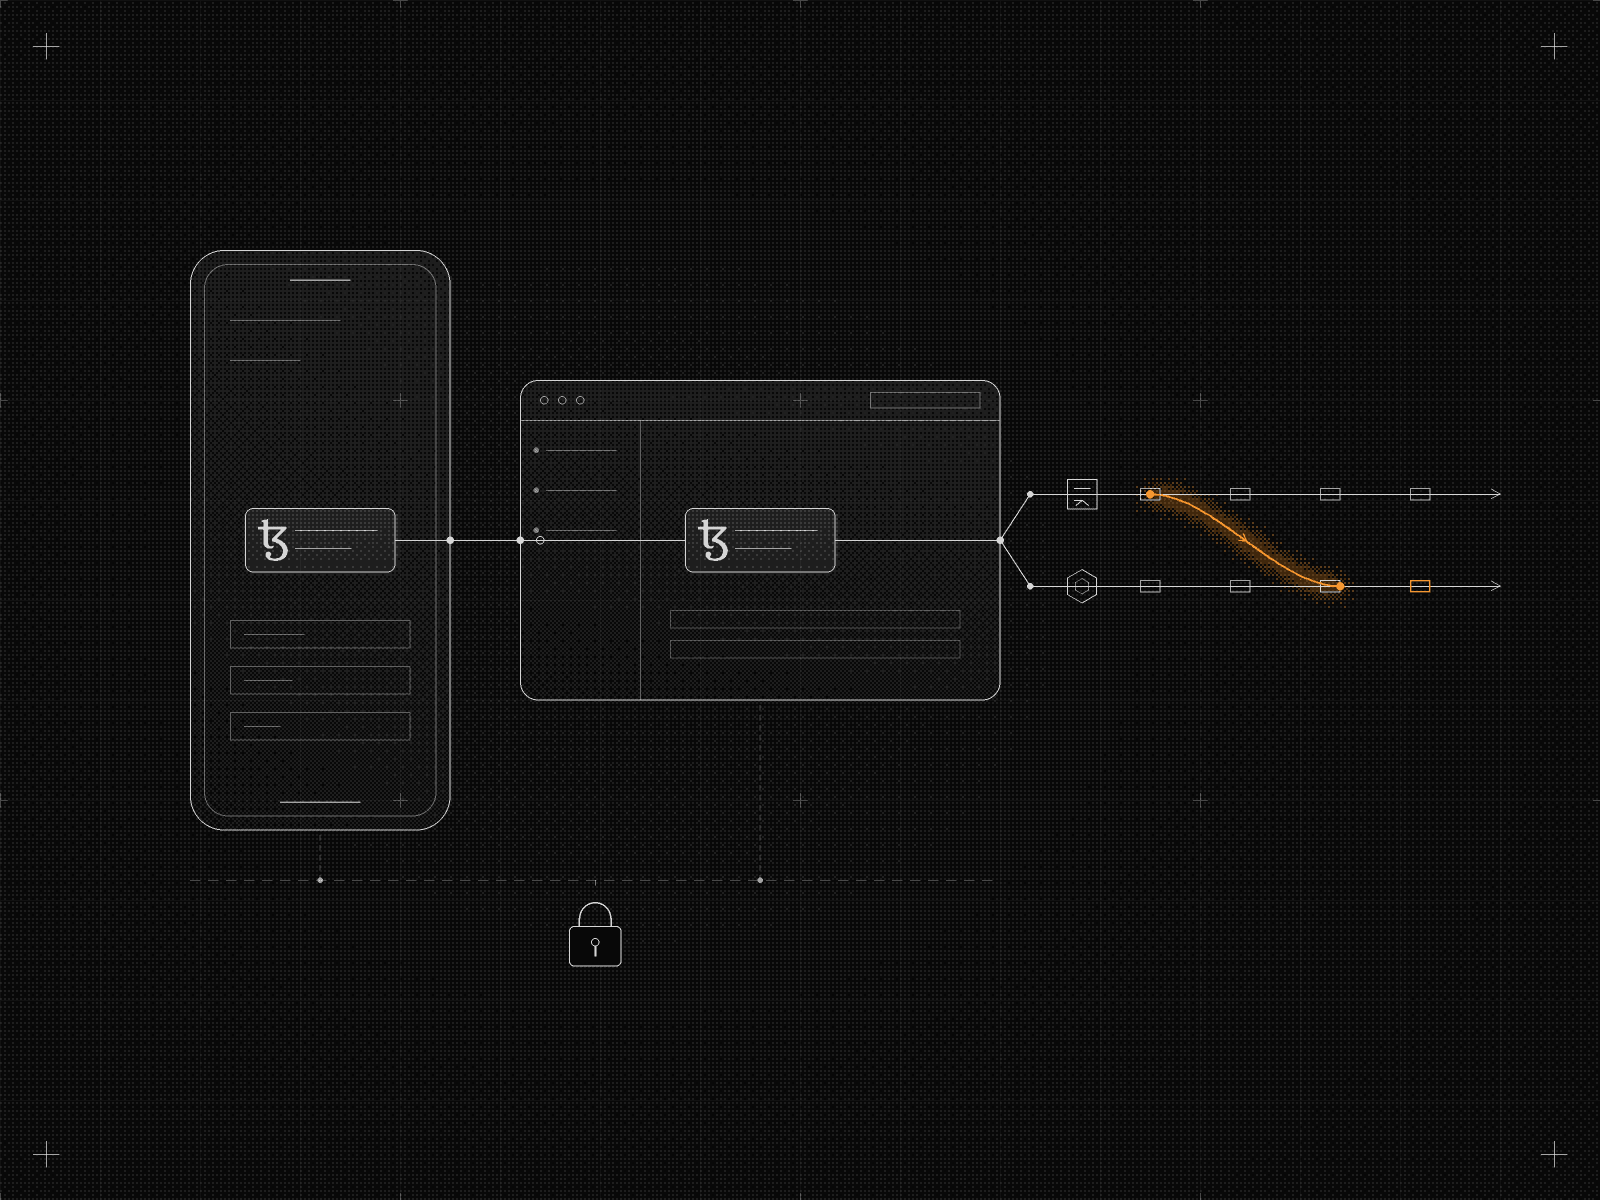Viewport: 1600px width, 1200px height.
Task: Select the second bullet in browser sidebar
Action: 536,490
